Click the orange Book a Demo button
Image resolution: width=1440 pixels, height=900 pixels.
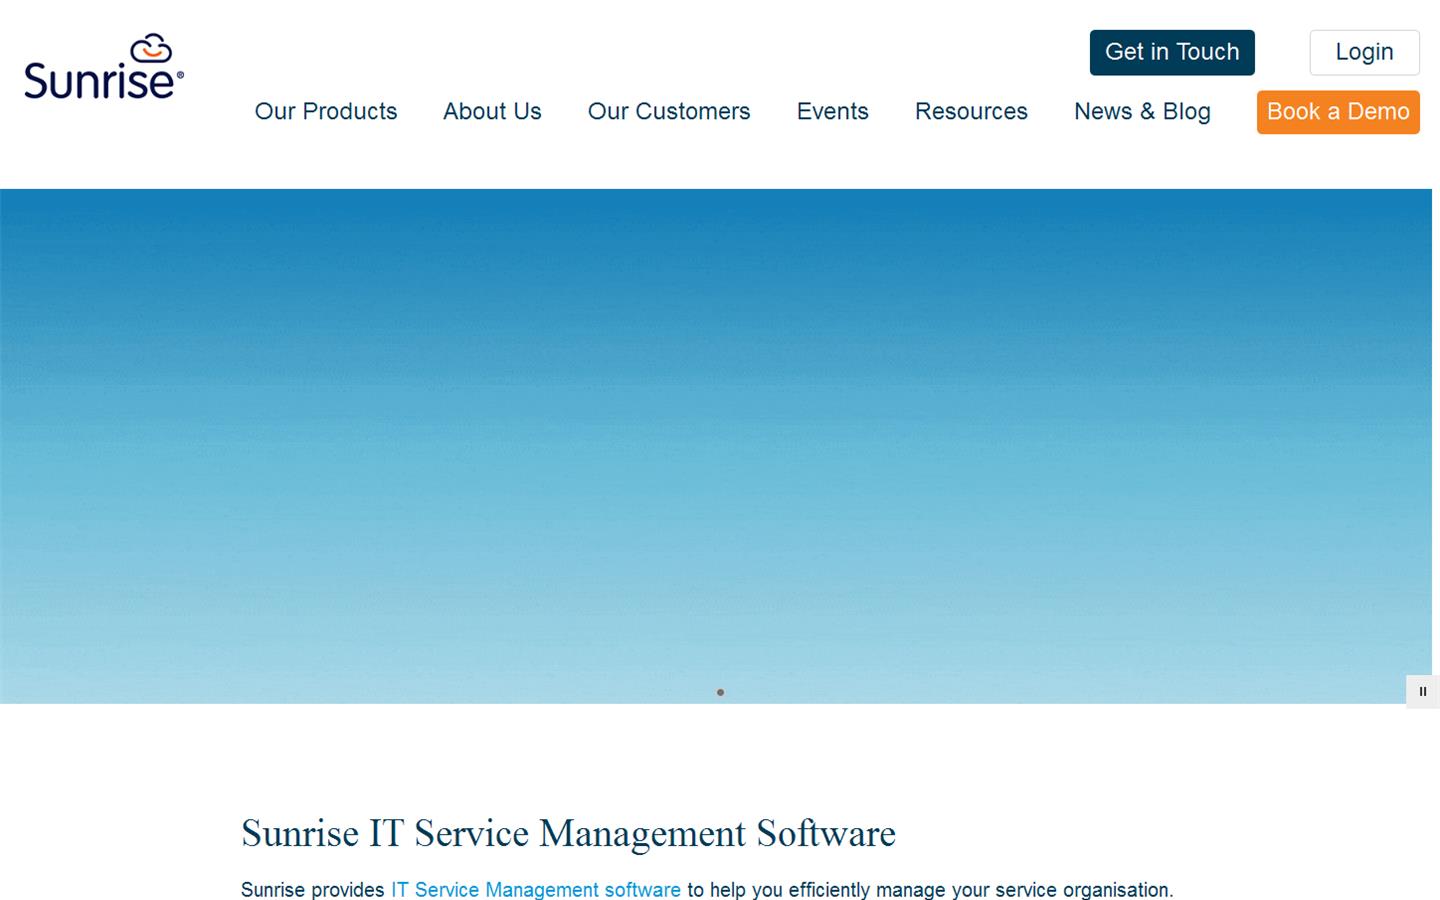(1337, 112)
